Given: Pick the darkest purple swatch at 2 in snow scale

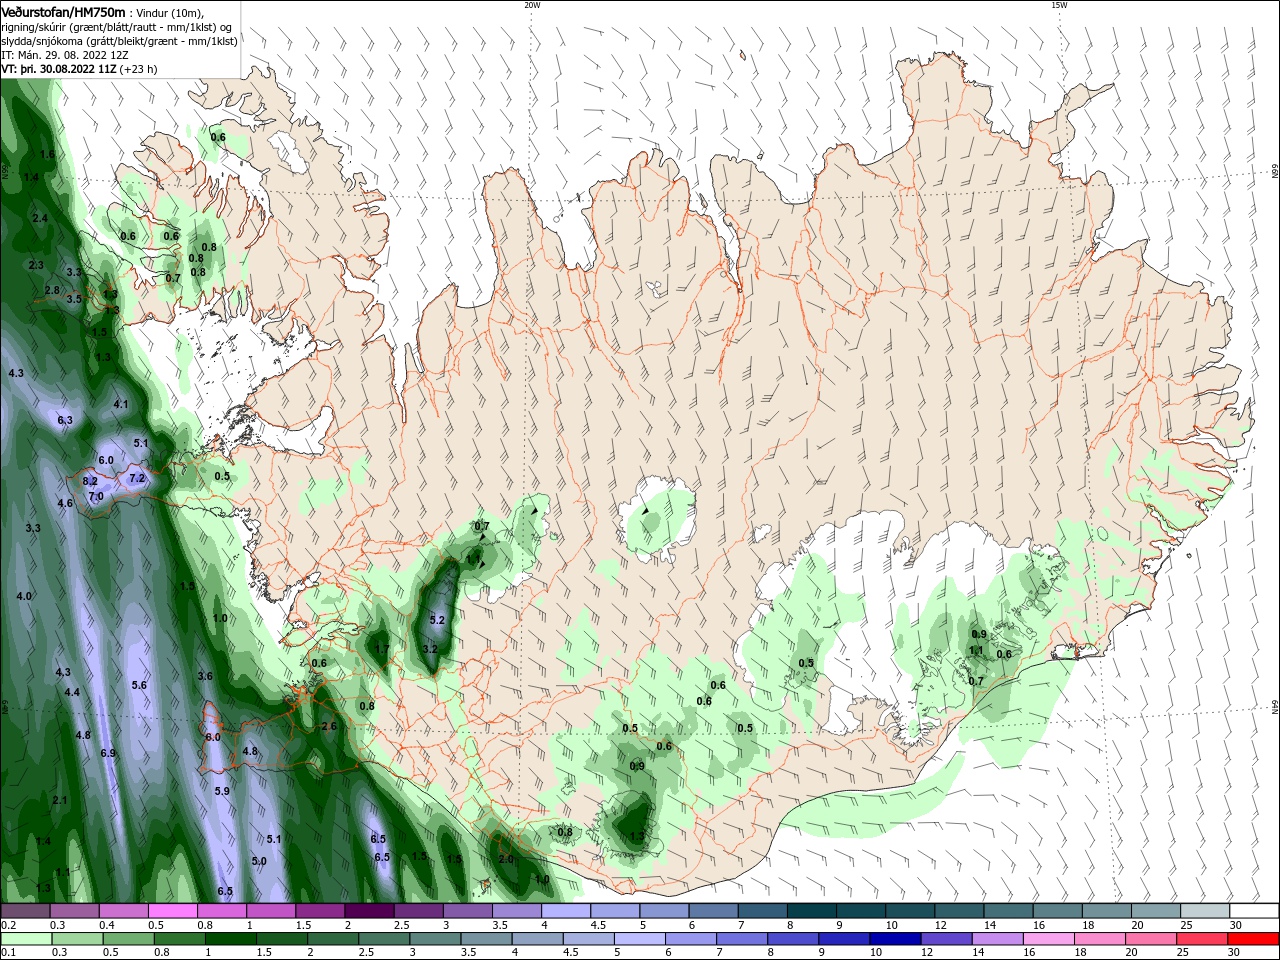Looking at the screenshot, I should coord(369,911).
